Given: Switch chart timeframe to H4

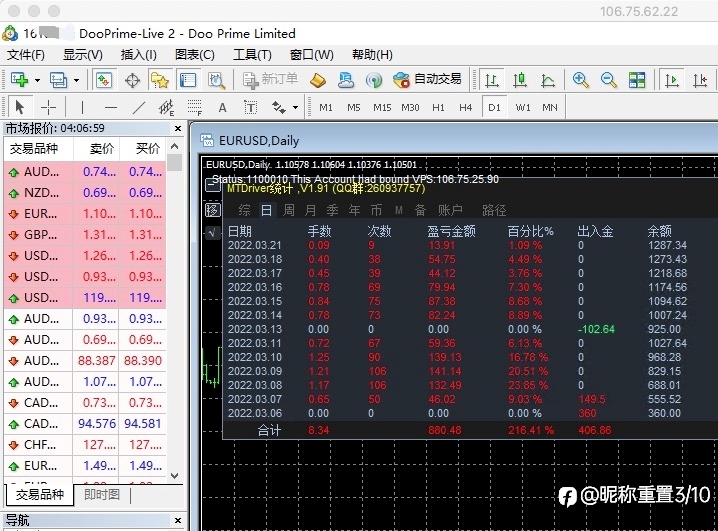Looking at the screenshot, I should [465, 108].
